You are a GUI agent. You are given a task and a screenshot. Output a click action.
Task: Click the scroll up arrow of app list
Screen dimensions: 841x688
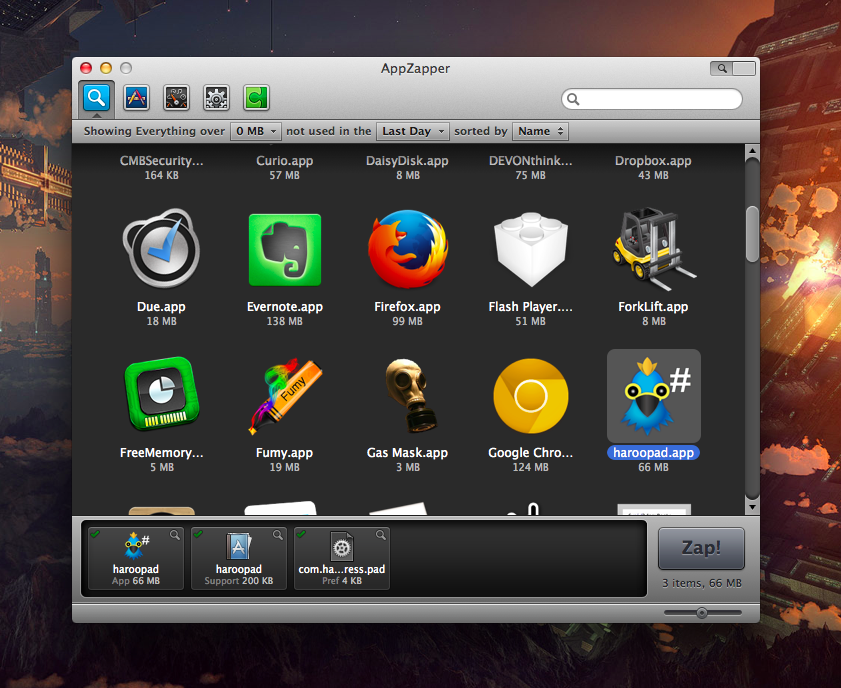753,151
